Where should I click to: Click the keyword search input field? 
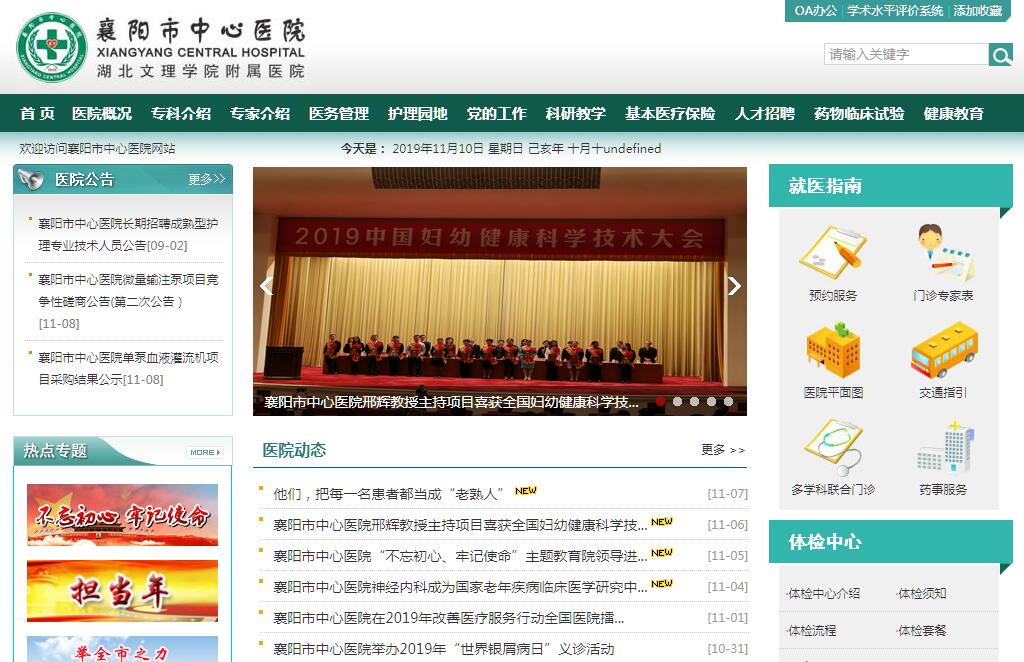(905, 55)
